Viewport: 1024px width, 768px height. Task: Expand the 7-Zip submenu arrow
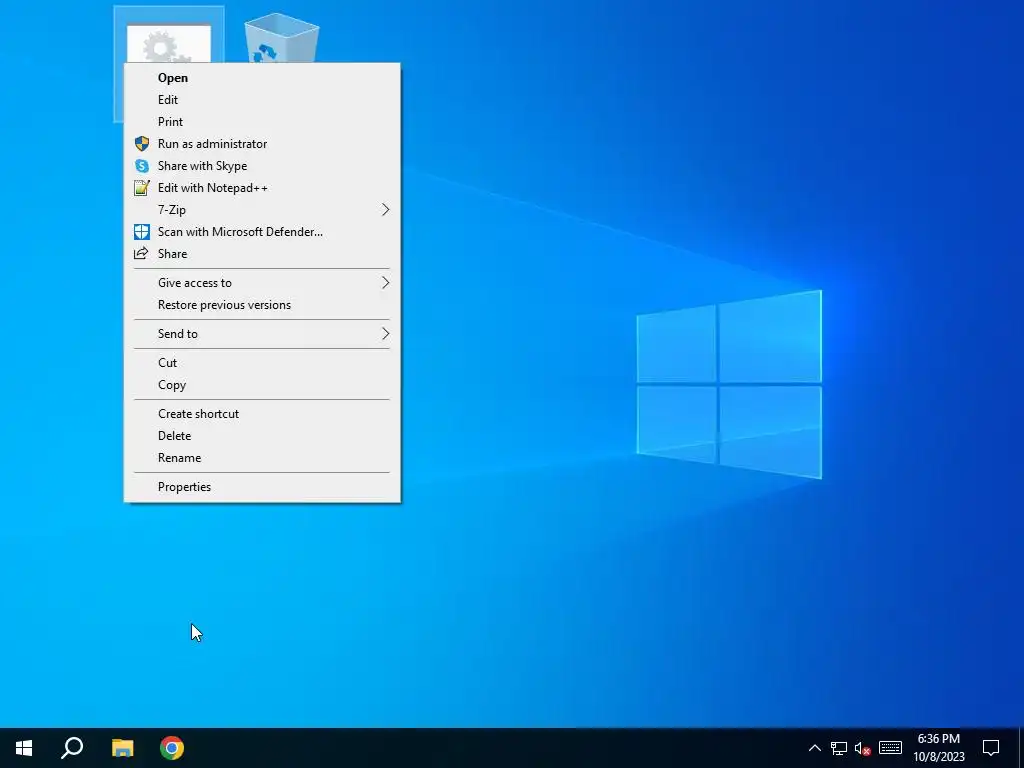tap(385, 210)
